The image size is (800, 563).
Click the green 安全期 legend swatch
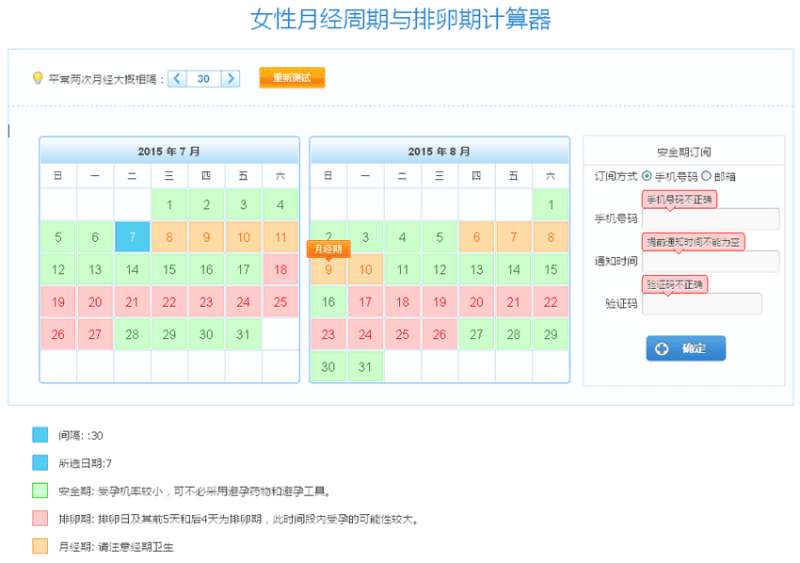40,491
